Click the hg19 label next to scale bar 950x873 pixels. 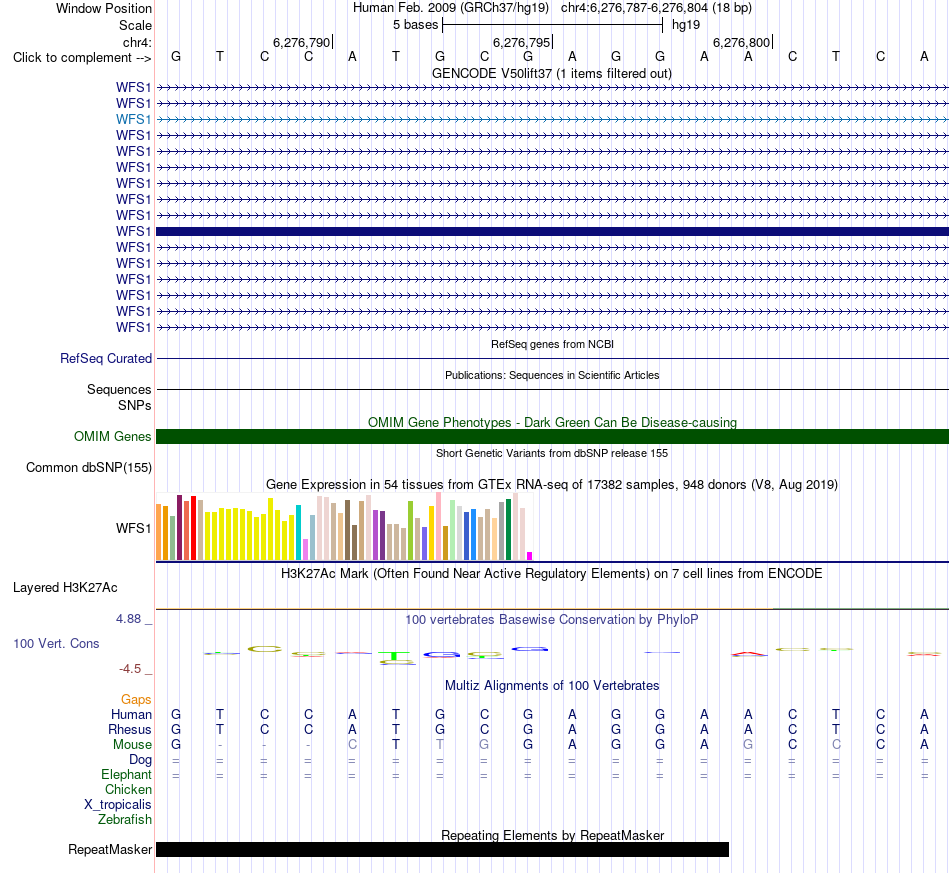[686, 25]
